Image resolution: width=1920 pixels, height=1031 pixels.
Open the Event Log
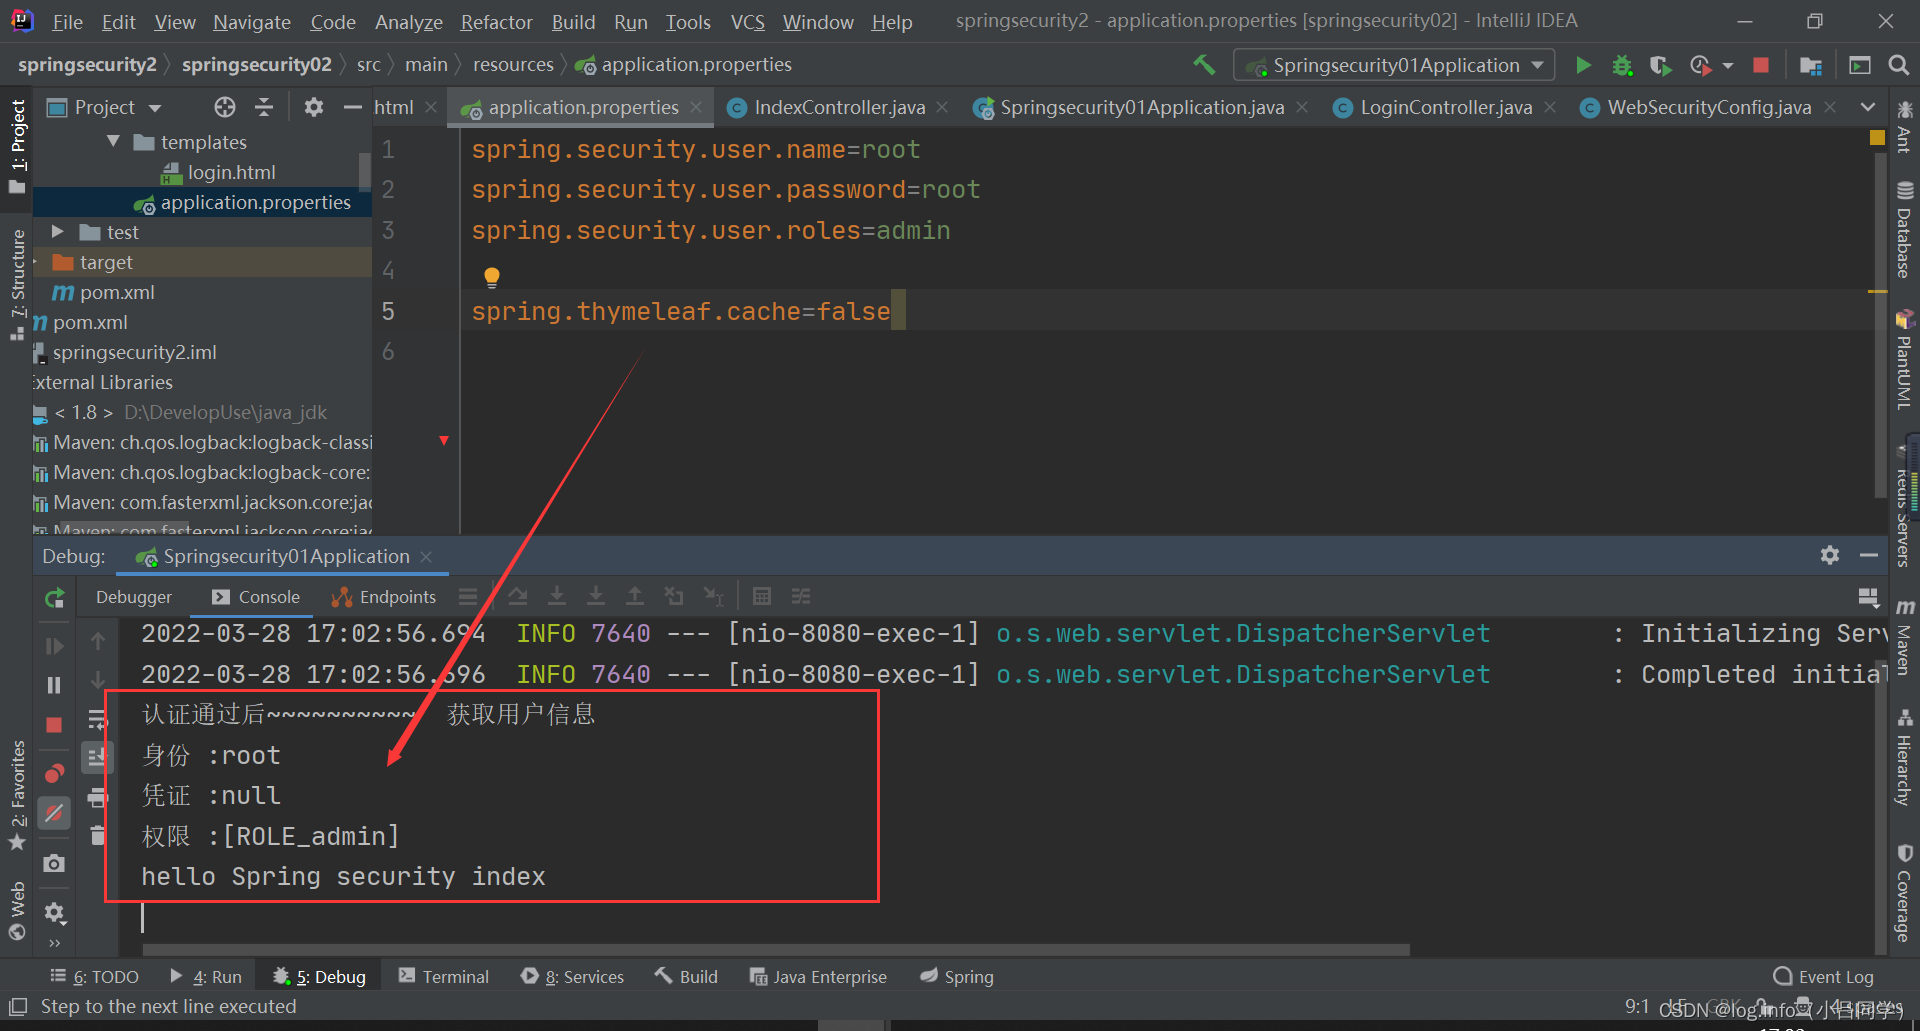(x=1824, y=976)
